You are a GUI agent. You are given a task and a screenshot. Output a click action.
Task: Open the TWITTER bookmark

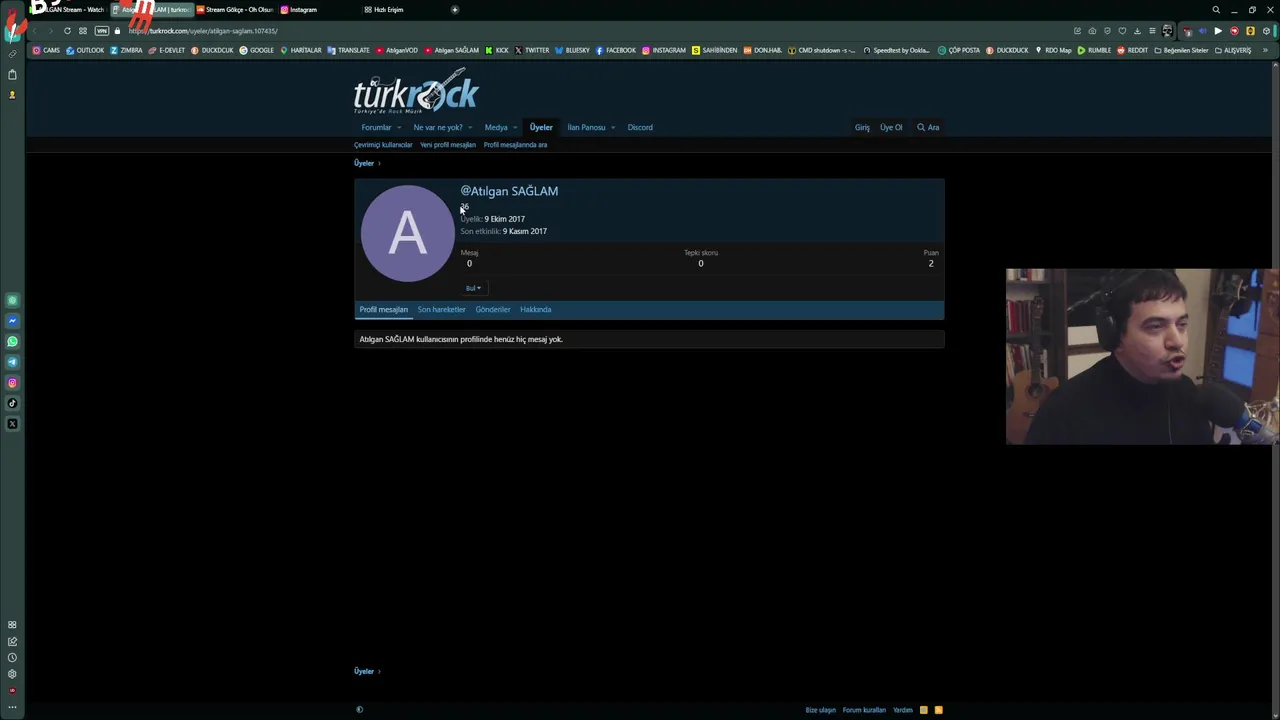(x=532, y=50)
